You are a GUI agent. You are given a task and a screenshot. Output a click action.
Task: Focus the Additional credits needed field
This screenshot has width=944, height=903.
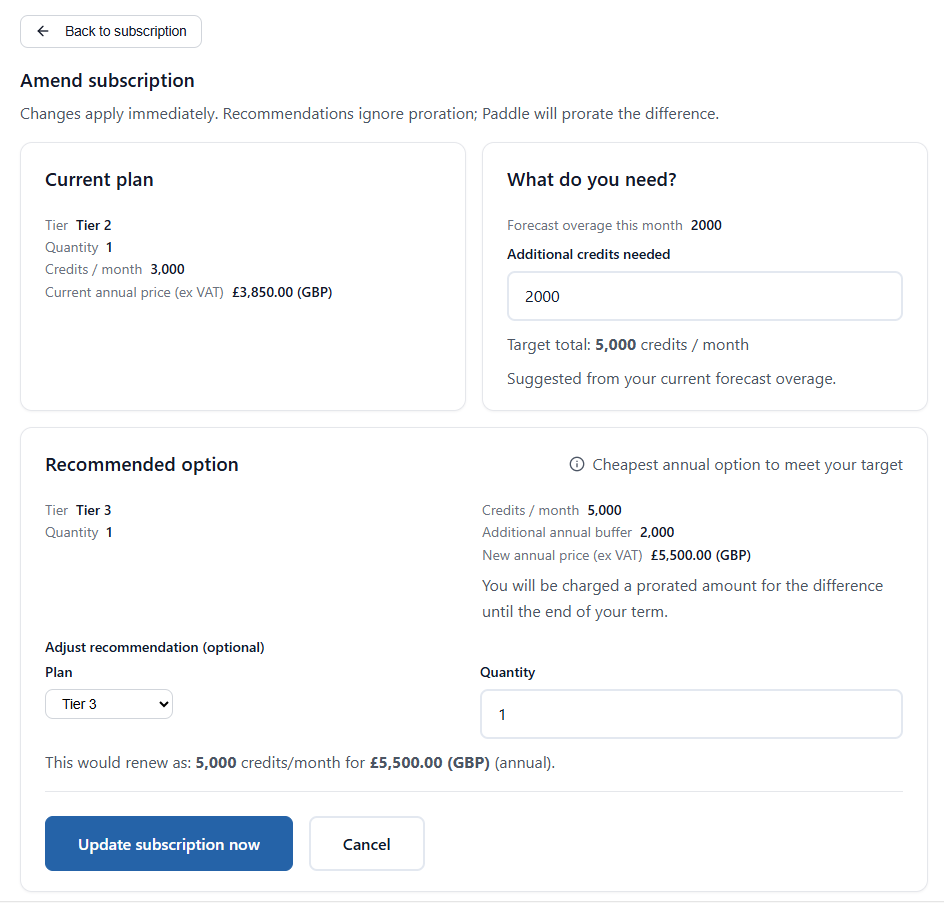704,296
